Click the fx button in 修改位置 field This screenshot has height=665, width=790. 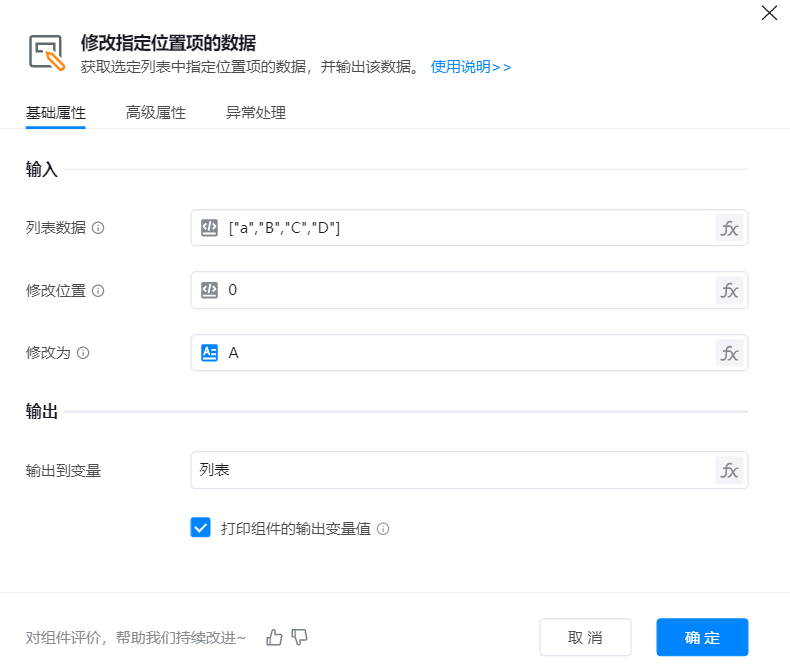(729, 291)
